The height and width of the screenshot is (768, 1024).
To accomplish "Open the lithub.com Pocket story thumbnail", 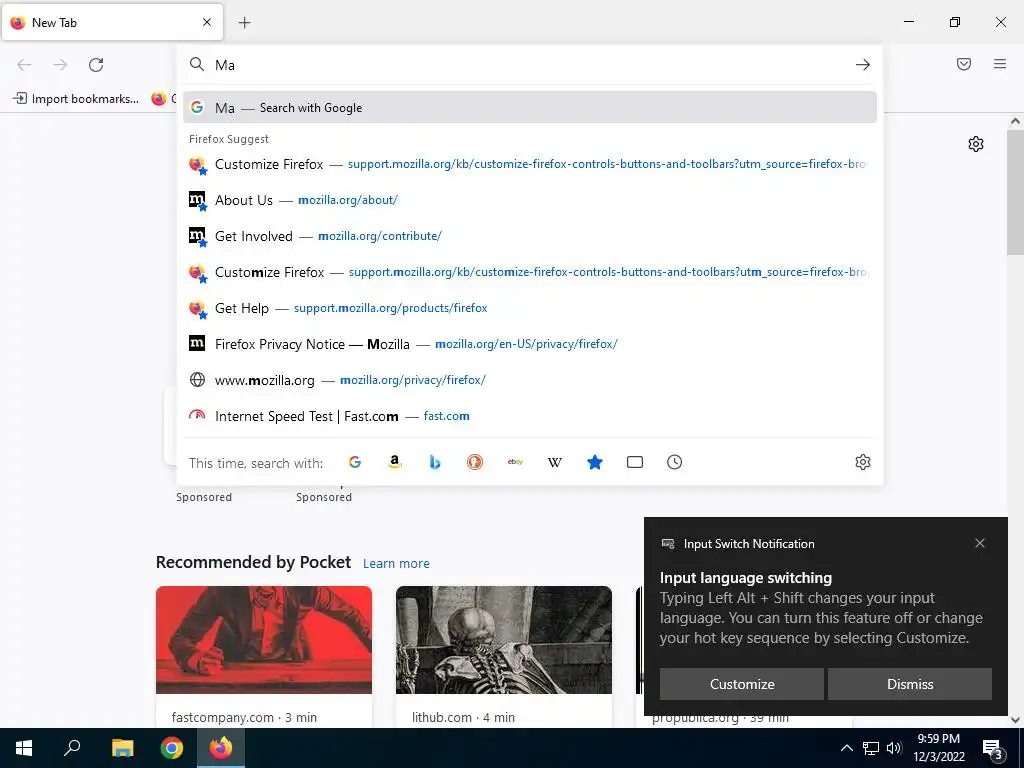I will point(504,640).
